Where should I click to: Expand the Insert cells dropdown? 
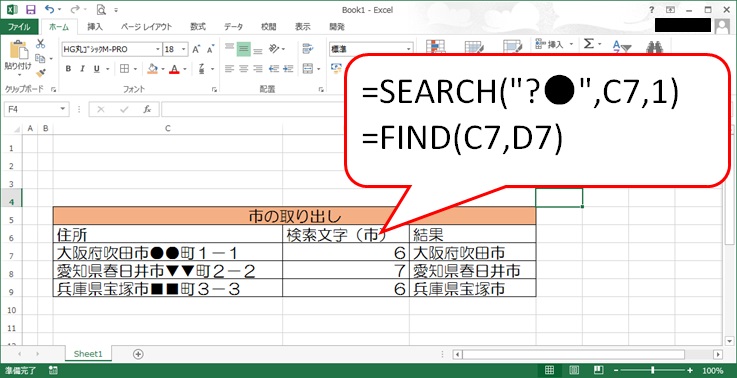click(571, 44)
